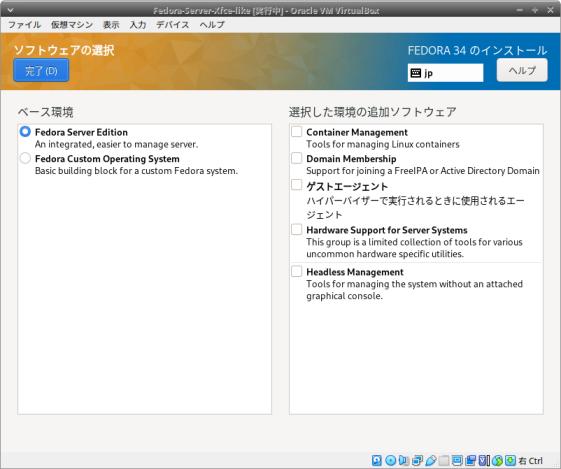Image resolution: width=561 pixels, height=469 pixels.
Task: Click the audio status icon
Action: (x=403, y=460)
